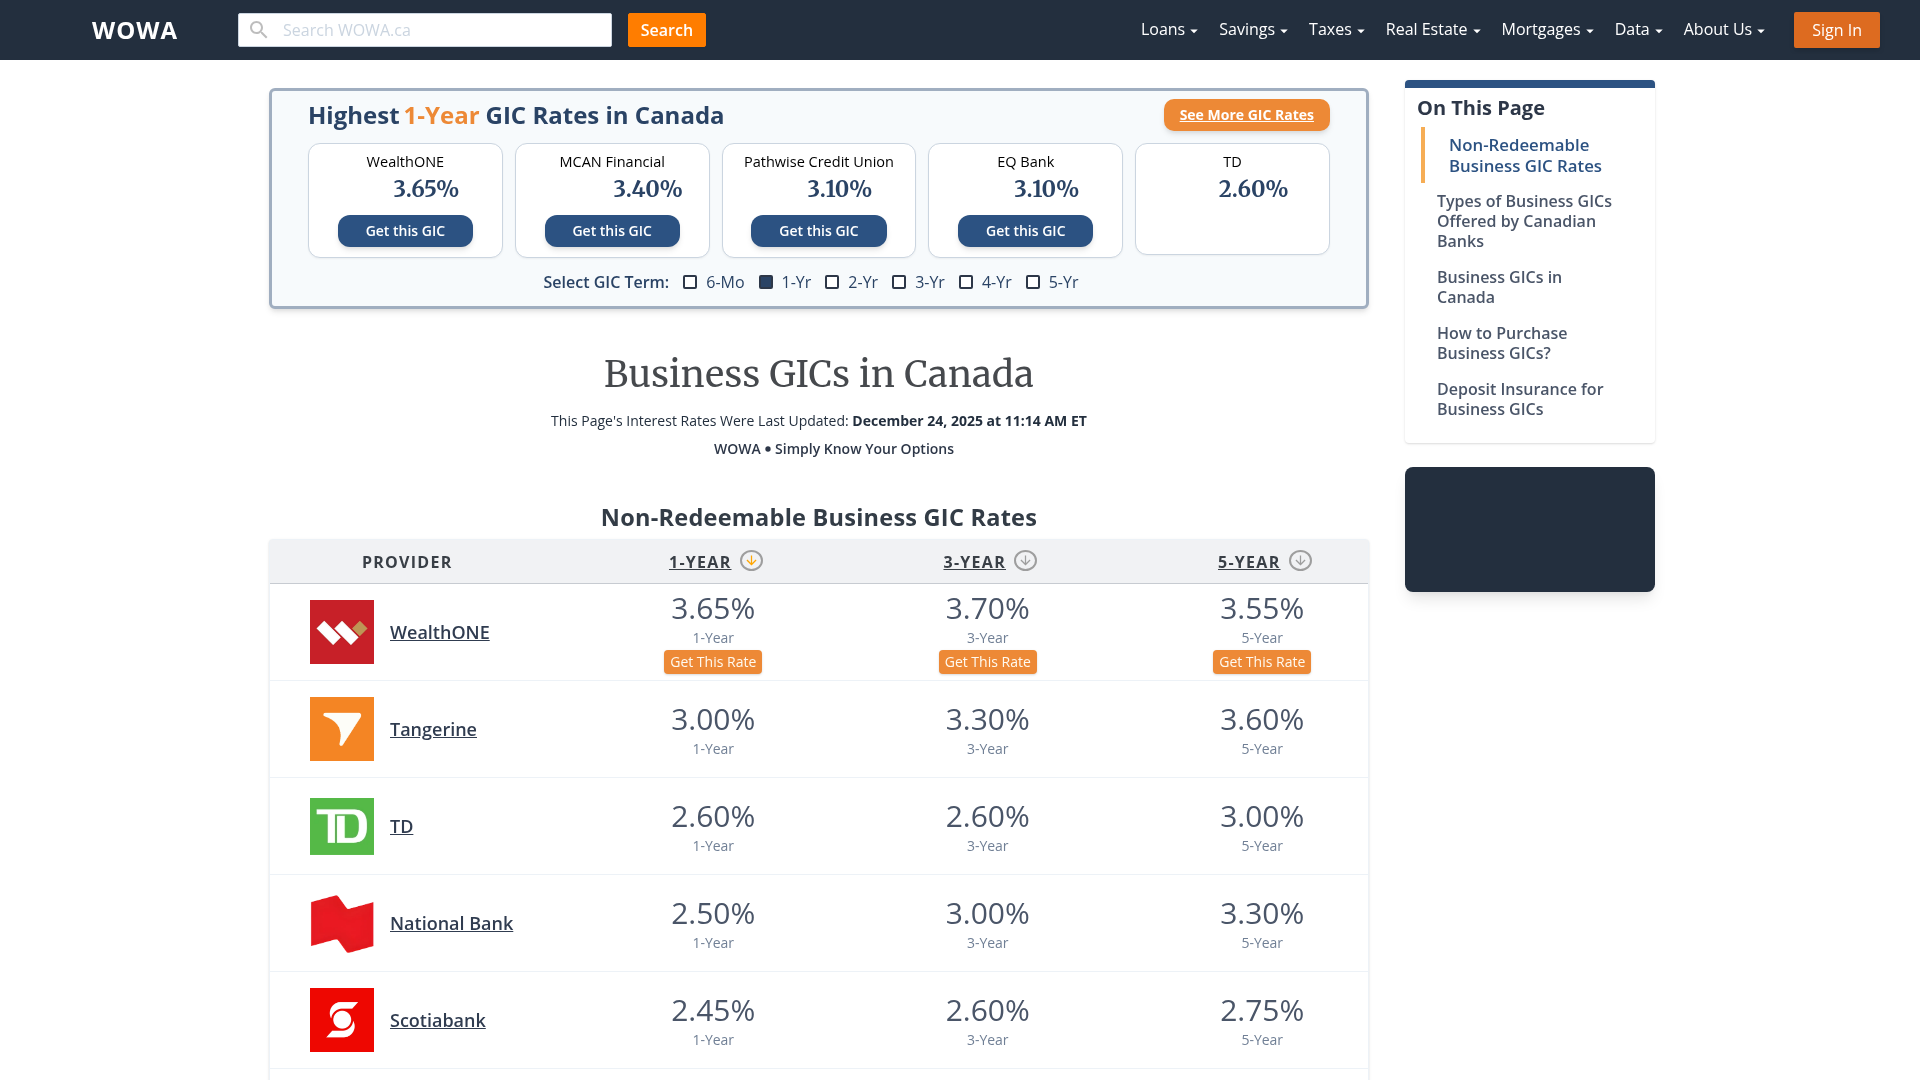
Task: Click the search magnifier icon
Action: point(258,29)
